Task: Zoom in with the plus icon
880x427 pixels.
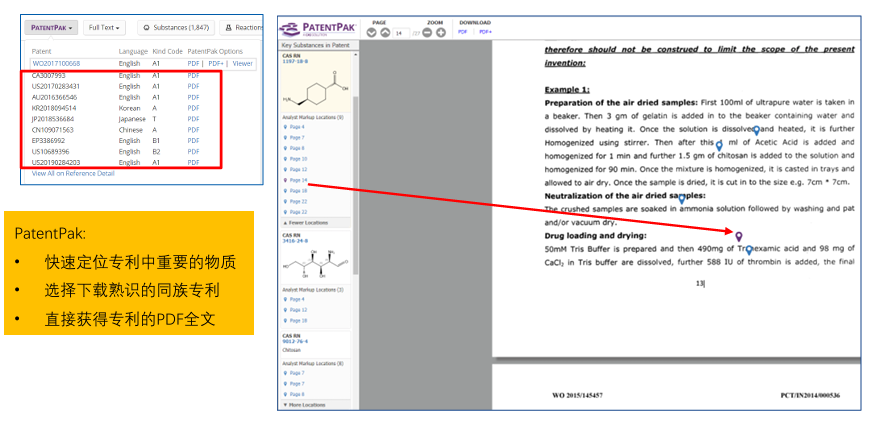Action: 441,33
